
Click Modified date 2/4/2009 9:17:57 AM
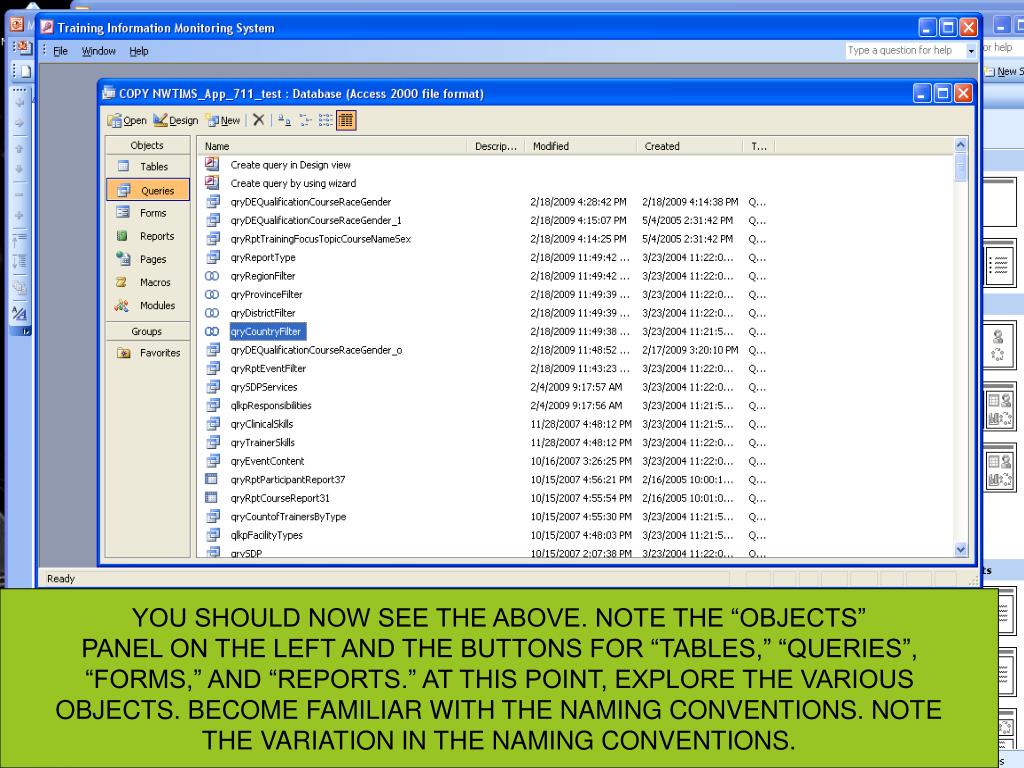click(x=577, y=387)
